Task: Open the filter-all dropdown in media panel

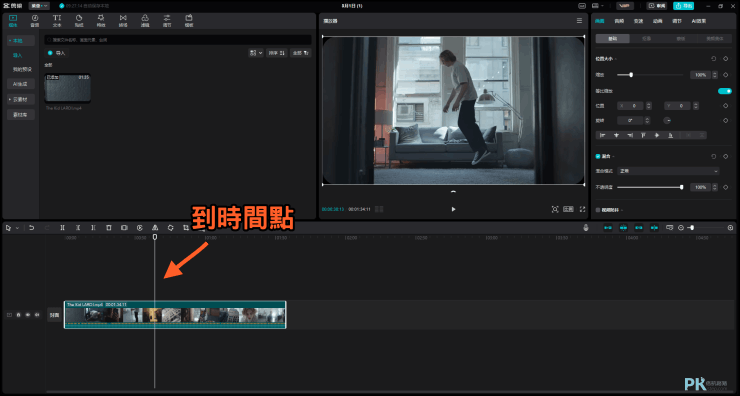Action: point(301,53)
